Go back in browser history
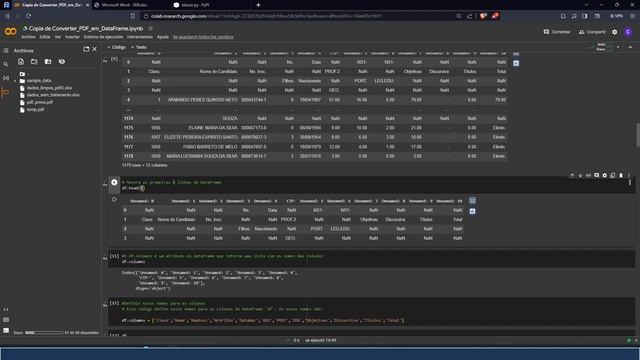This screenshot has width=640, height=360. click(x=7, y=16)
